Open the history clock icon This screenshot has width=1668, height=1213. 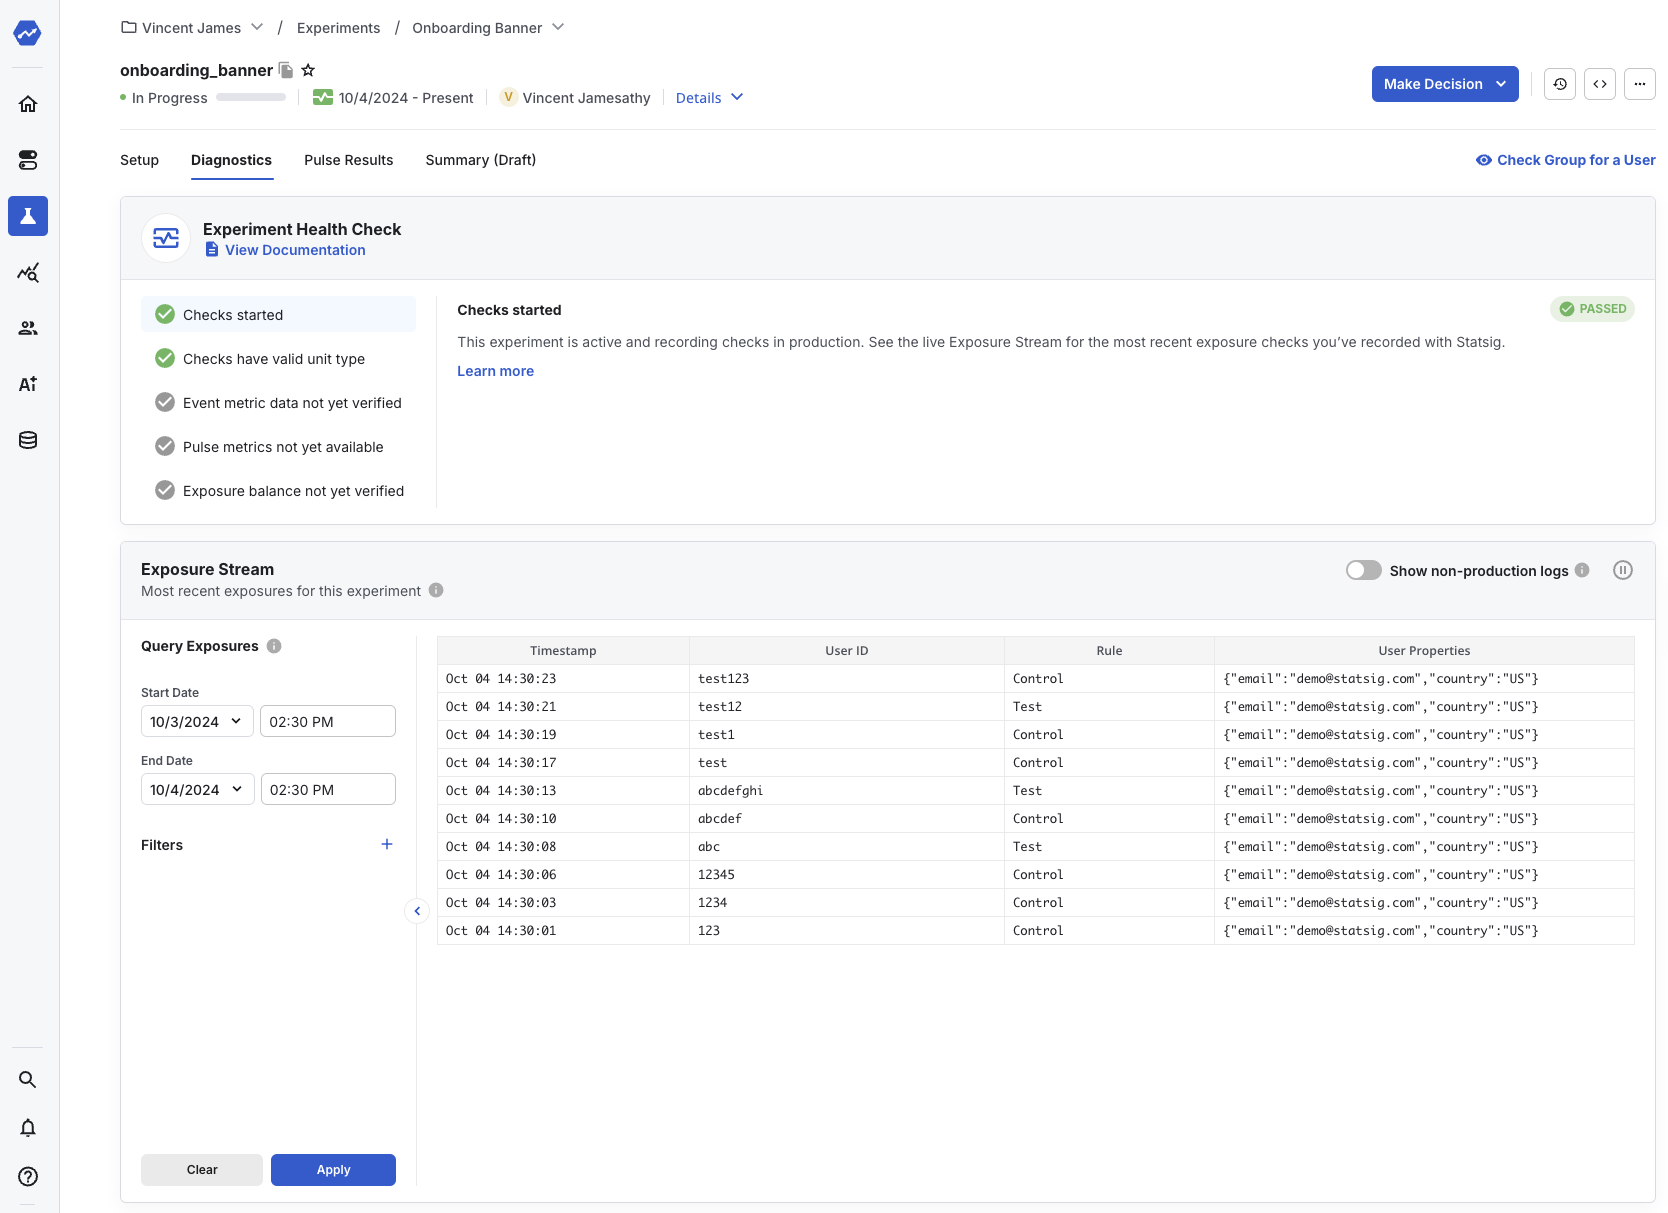click(x=1560, y=84)
